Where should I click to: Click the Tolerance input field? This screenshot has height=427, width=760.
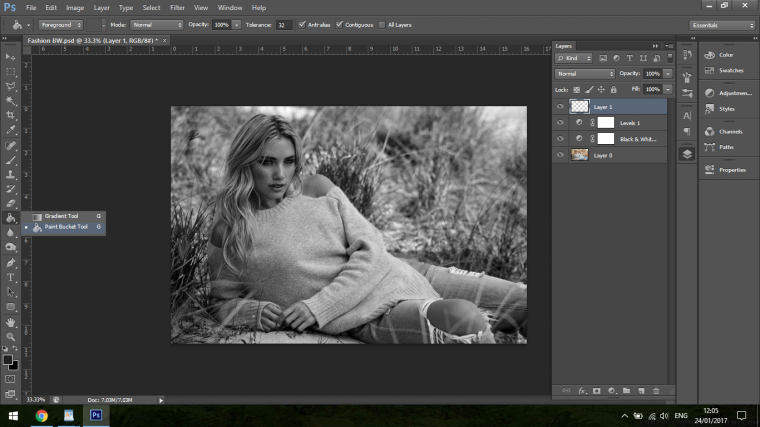tap(284, 25)
